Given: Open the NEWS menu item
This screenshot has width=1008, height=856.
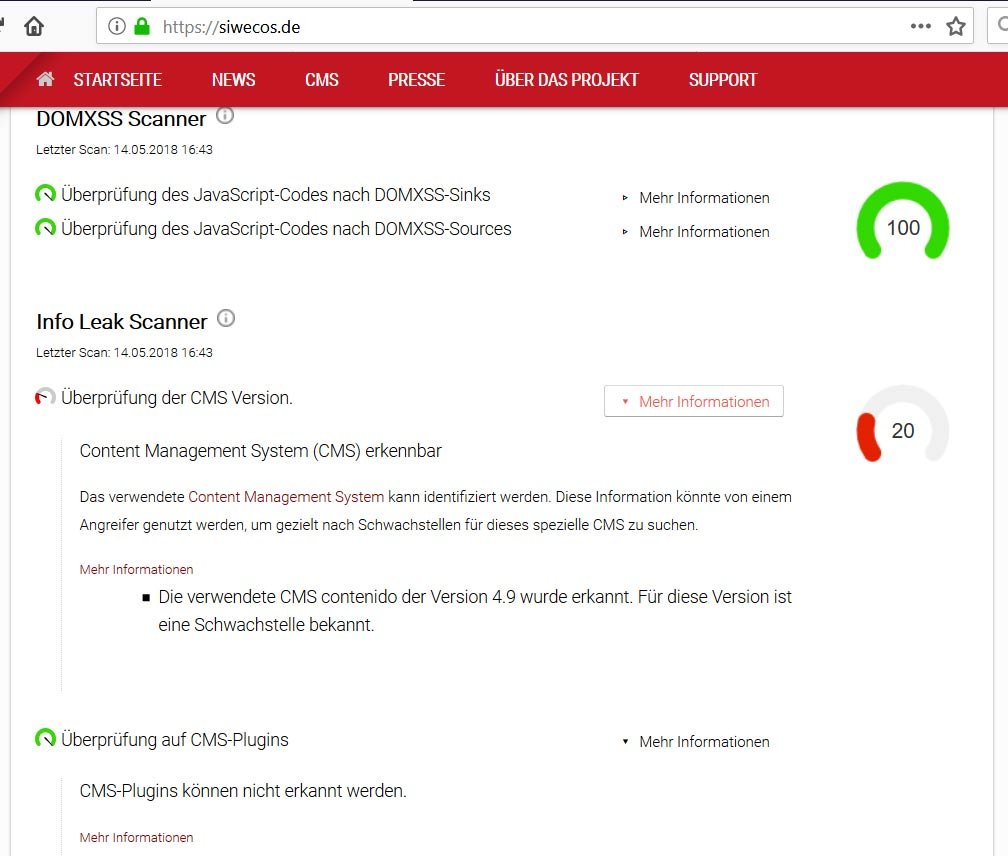Looking at the screenshot, I should point(233,80).
